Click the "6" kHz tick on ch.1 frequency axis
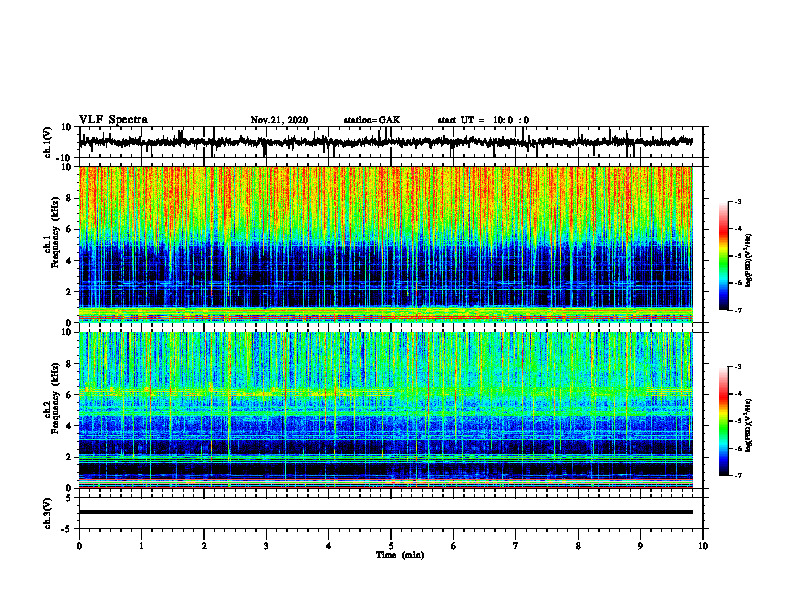The width and height of the screenshot is (792, 612). point(69,229)
